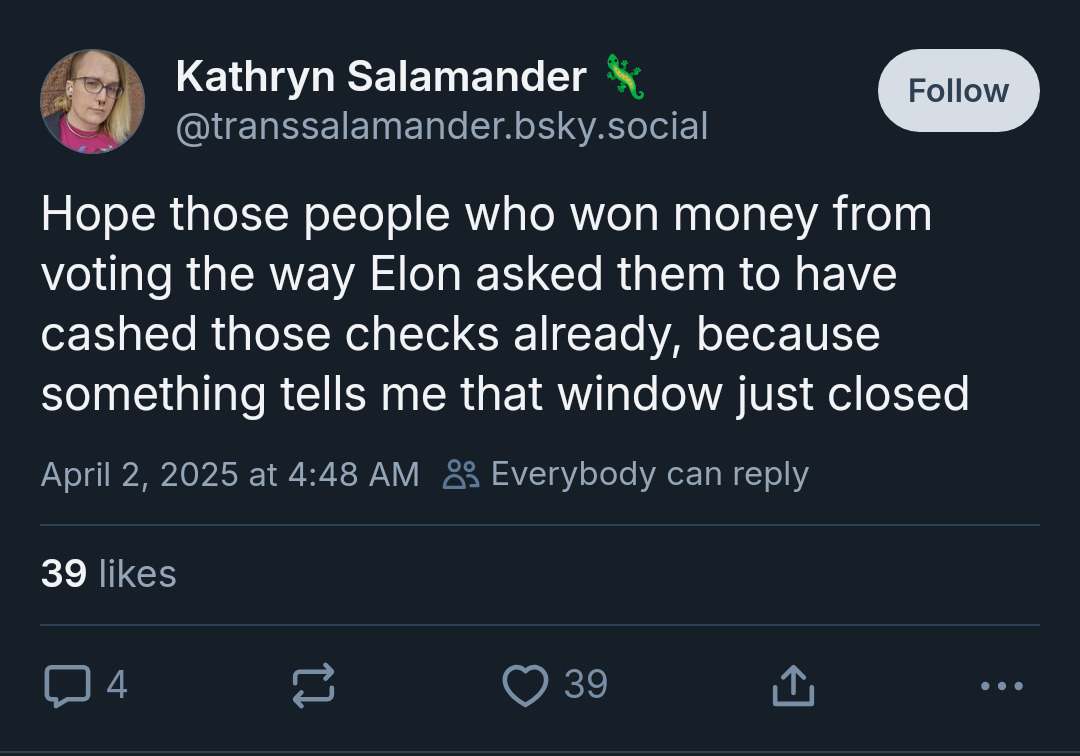This screenshot has width=1080, height=756.
Task: Click the reply count 4
Action: (x=117, y=685)
